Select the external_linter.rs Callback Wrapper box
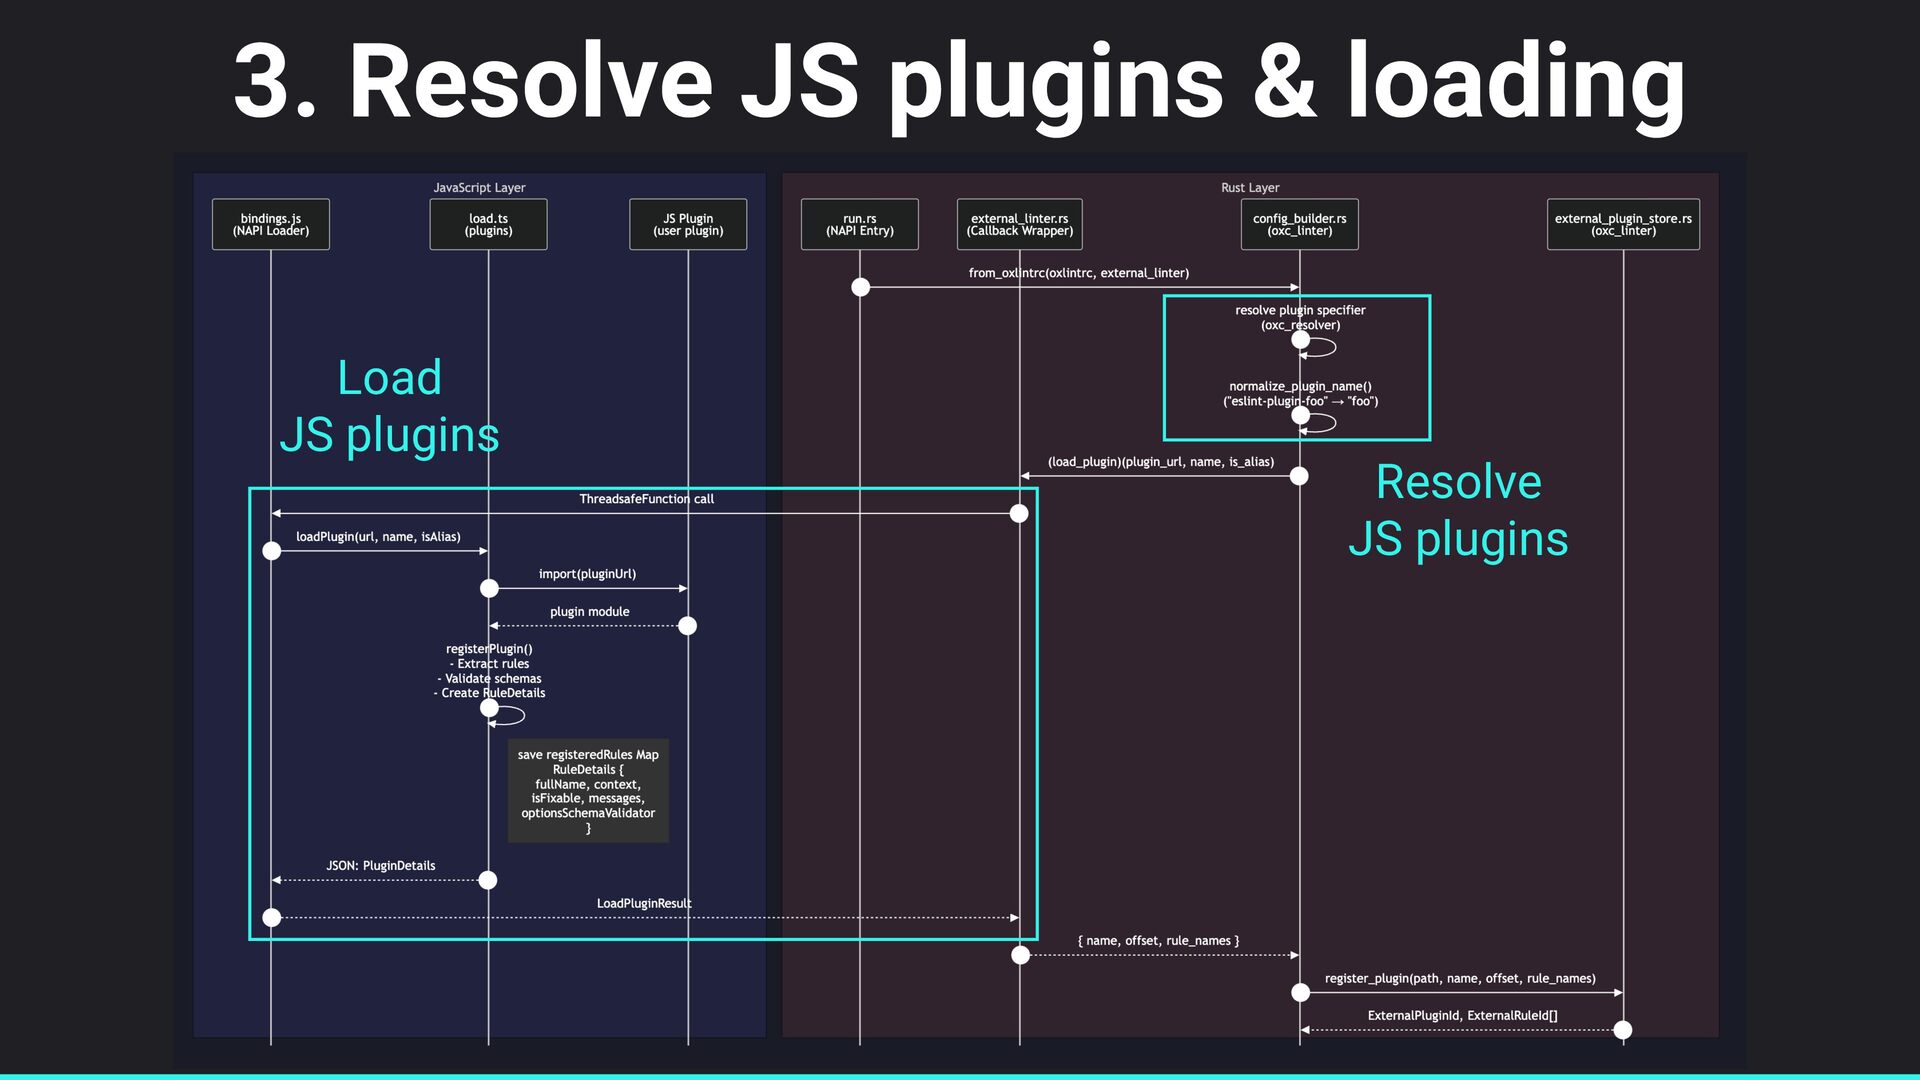The image size is (1920, 1080). tap(1019, 224)
